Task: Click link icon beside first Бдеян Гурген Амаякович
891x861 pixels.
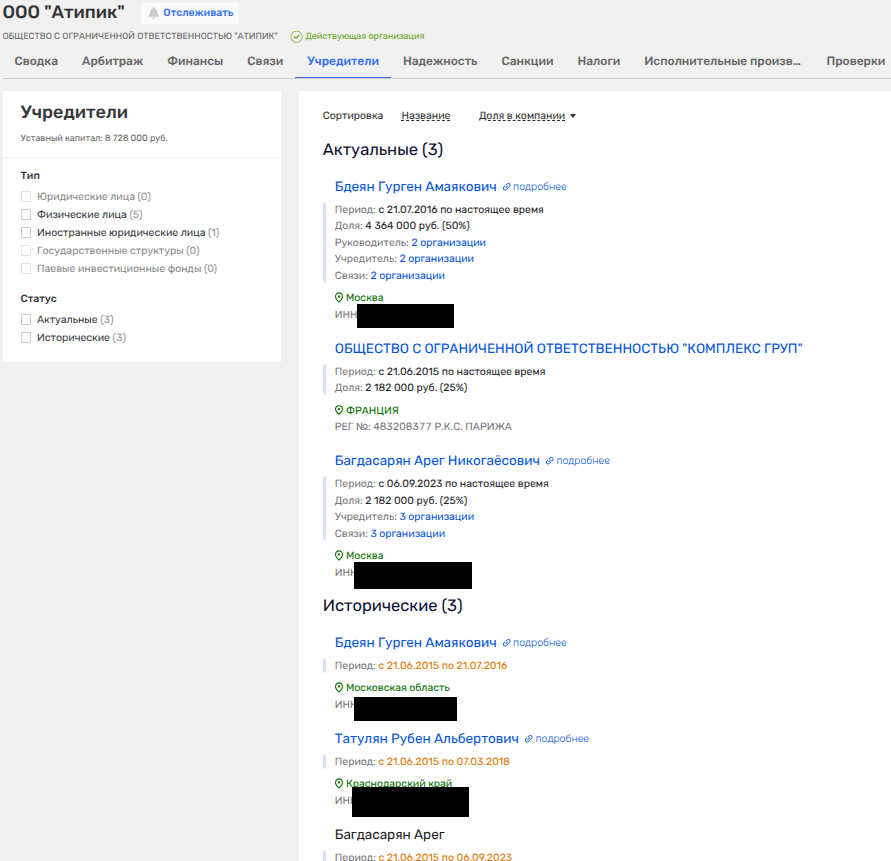Action: (x=507, y=187)
